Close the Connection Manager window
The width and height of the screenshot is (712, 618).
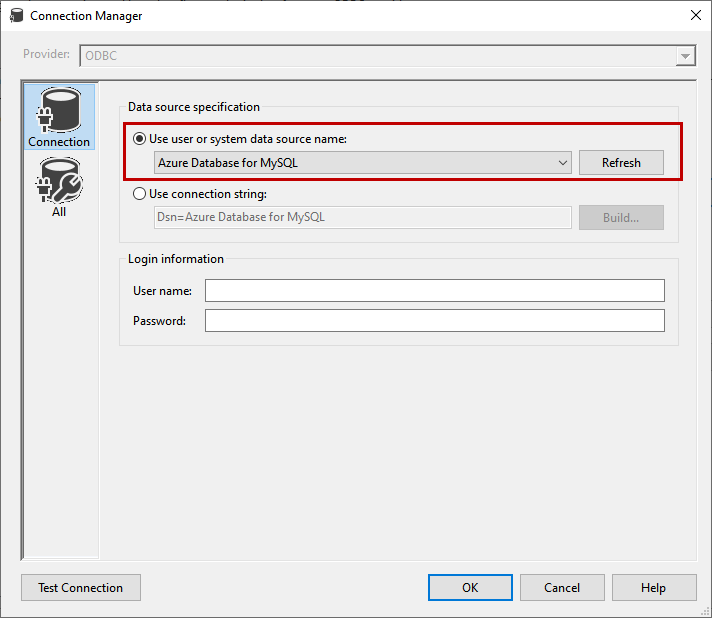695,15
